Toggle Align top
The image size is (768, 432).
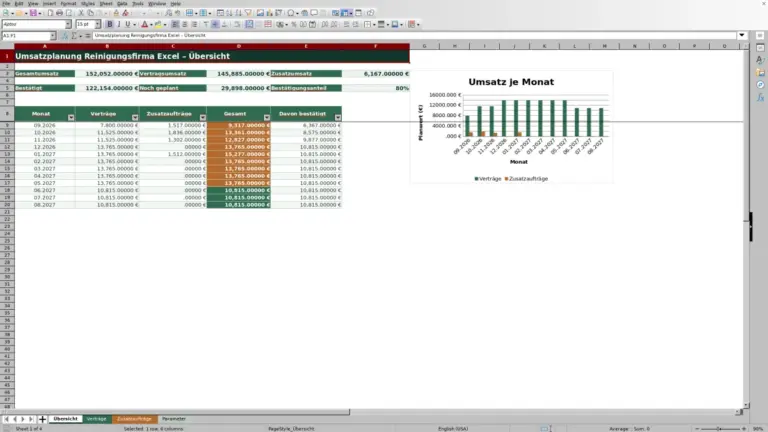[x=206, y=24]
